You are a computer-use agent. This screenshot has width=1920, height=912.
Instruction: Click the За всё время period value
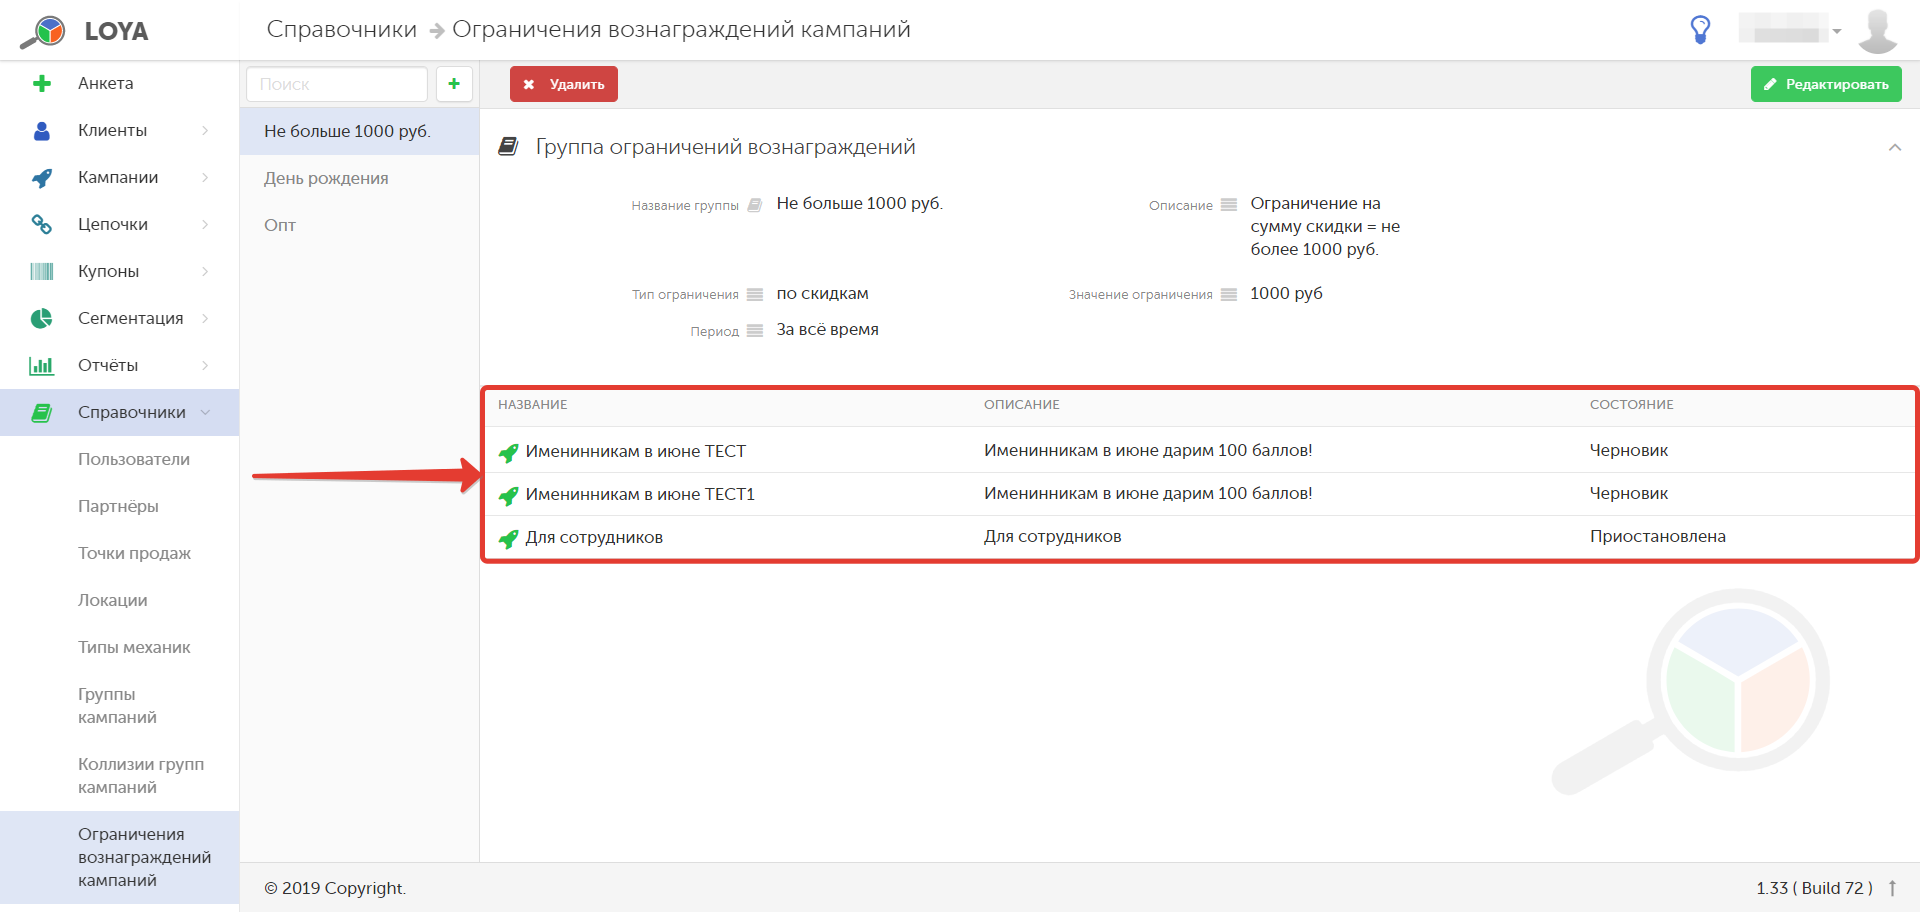pos(828,329)
